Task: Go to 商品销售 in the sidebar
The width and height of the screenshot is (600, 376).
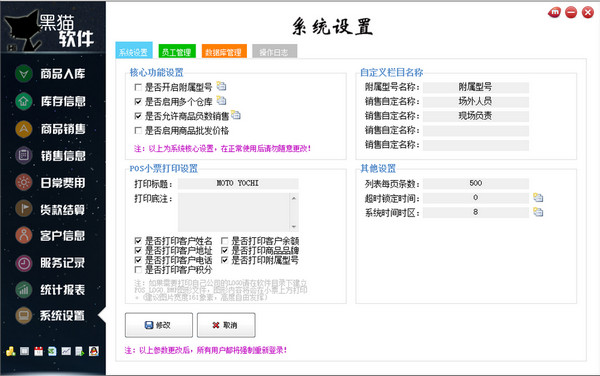Action: coord(51,129)
